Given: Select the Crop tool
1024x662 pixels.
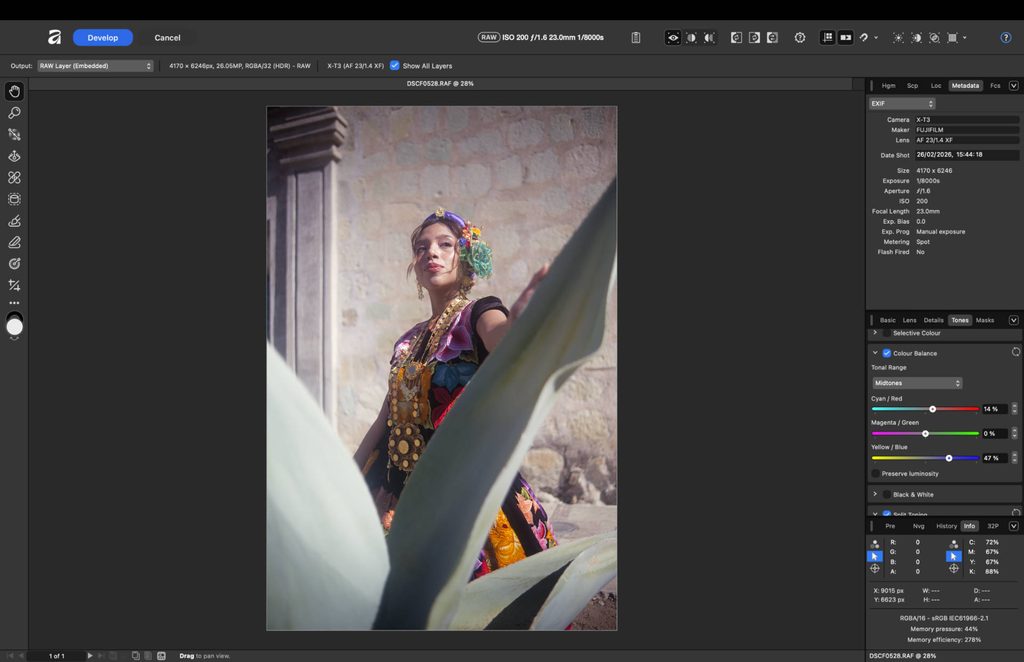Looking at the screenshot, I should point(14,285).
